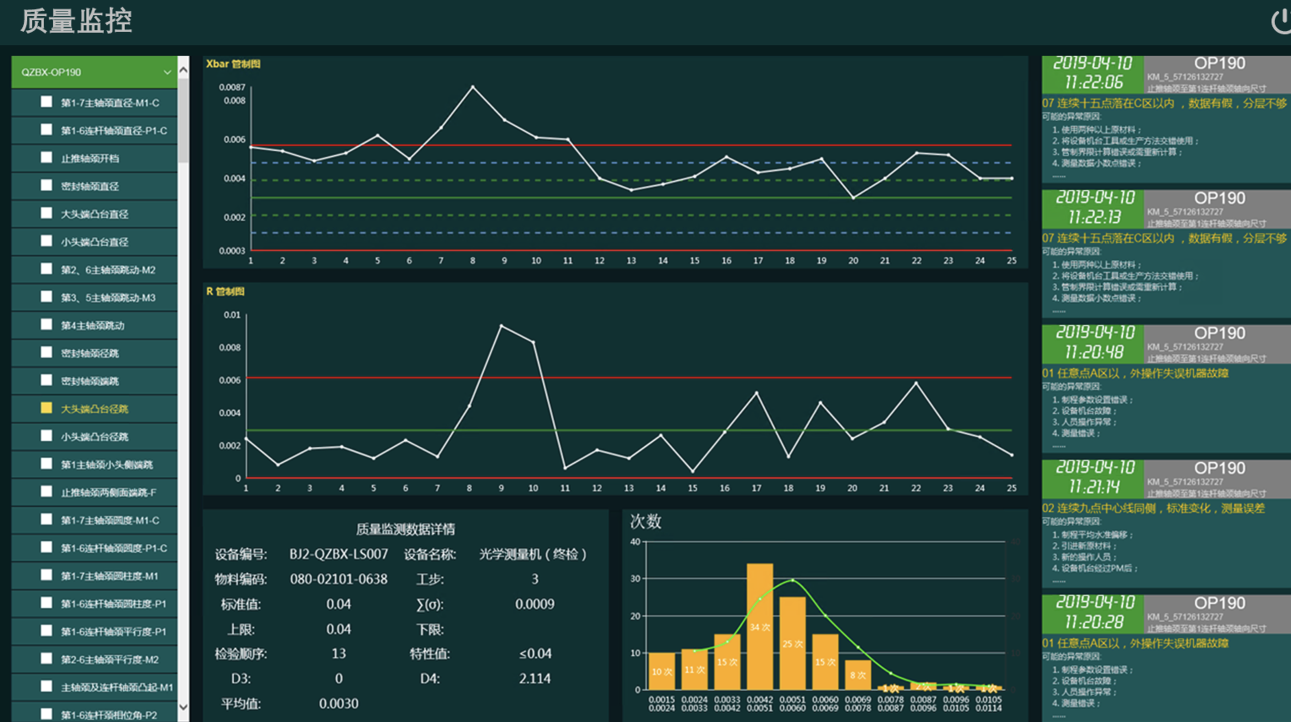Click the sidebar scrollbar down arrow
The height and width of the screenshot is (722, 1291).
pos(183,709)
